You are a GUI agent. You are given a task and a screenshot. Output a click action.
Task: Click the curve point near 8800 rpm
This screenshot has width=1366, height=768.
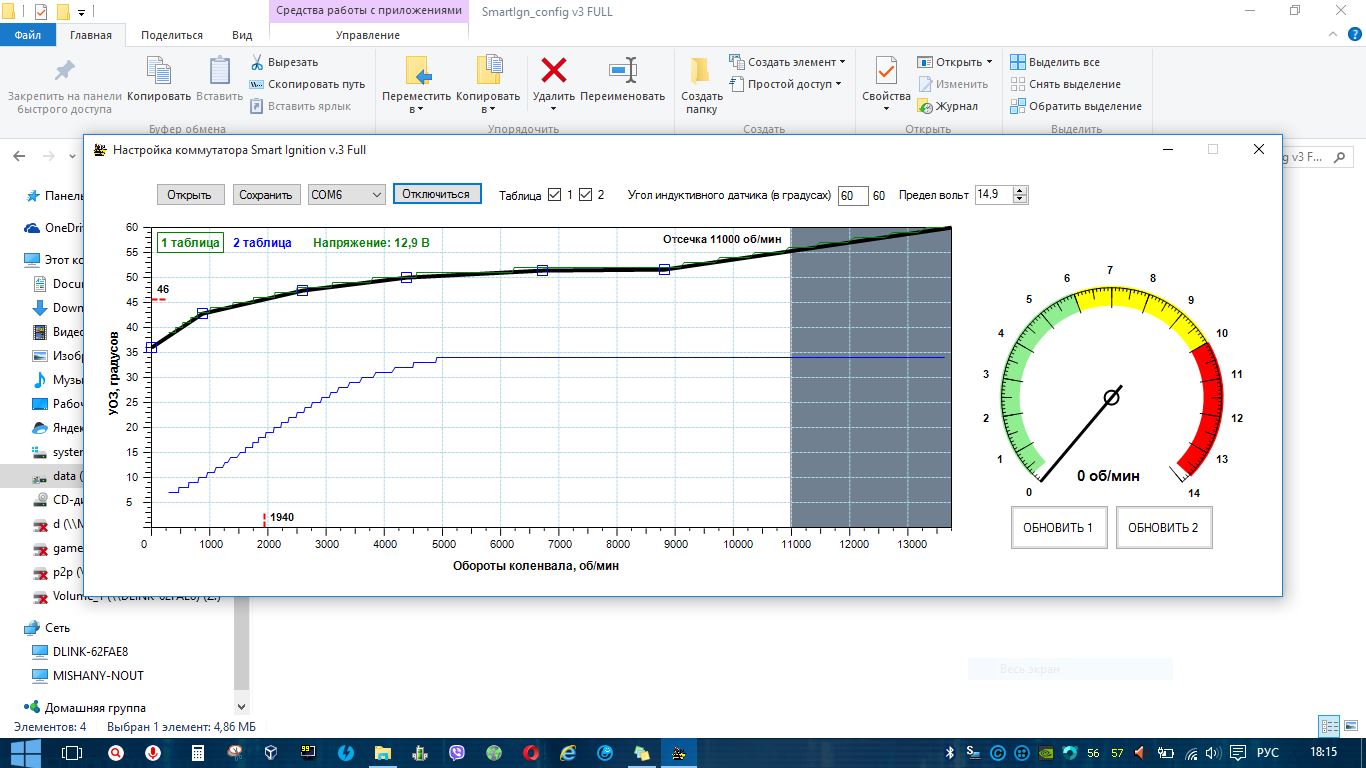pos(664,269)
